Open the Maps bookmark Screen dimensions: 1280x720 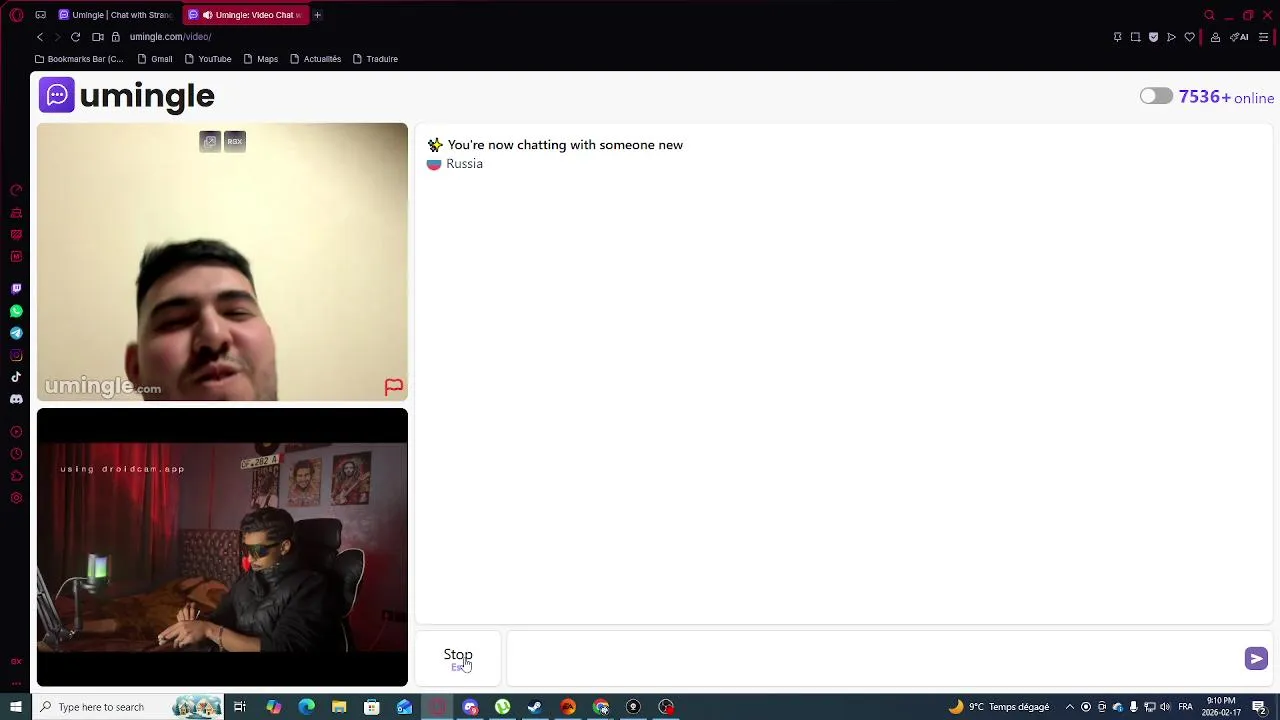click(x=260, y=59)
